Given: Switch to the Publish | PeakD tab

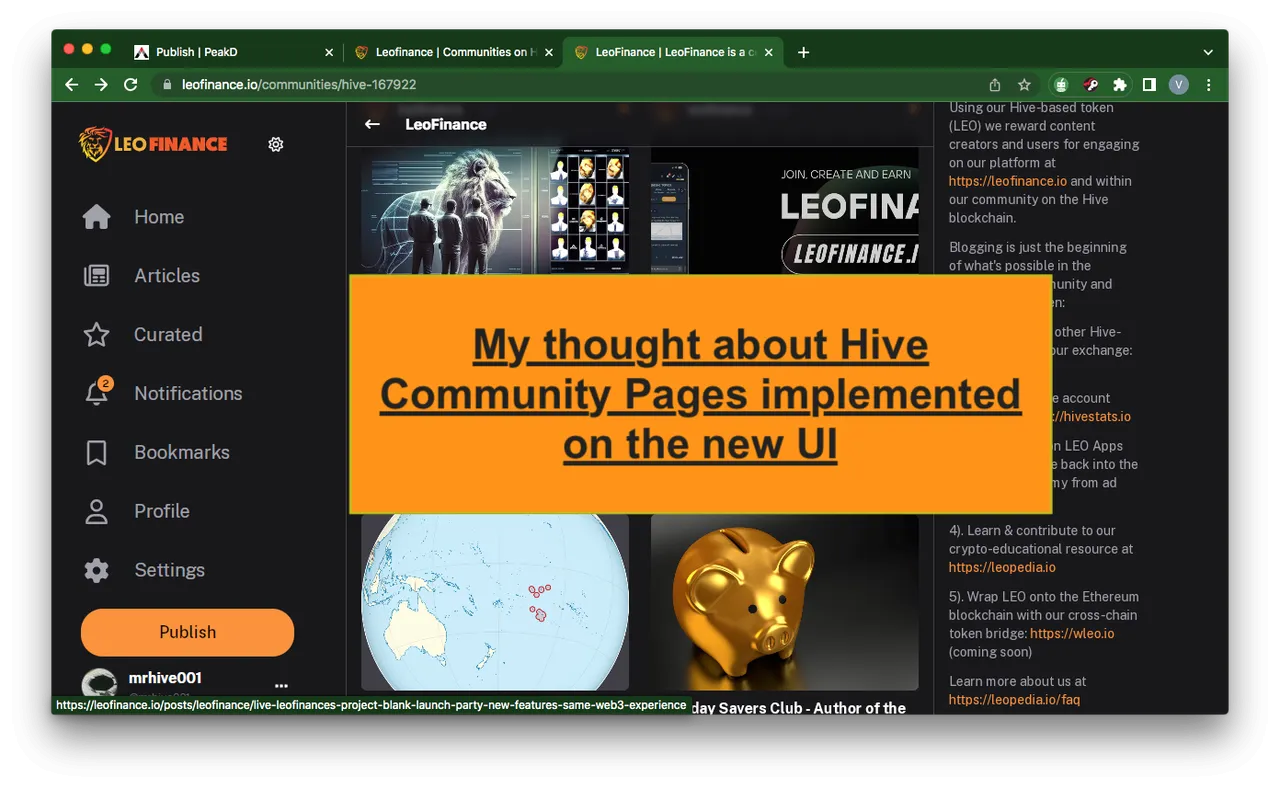Looking at the screenshot, I should click(x=230, y=52).
